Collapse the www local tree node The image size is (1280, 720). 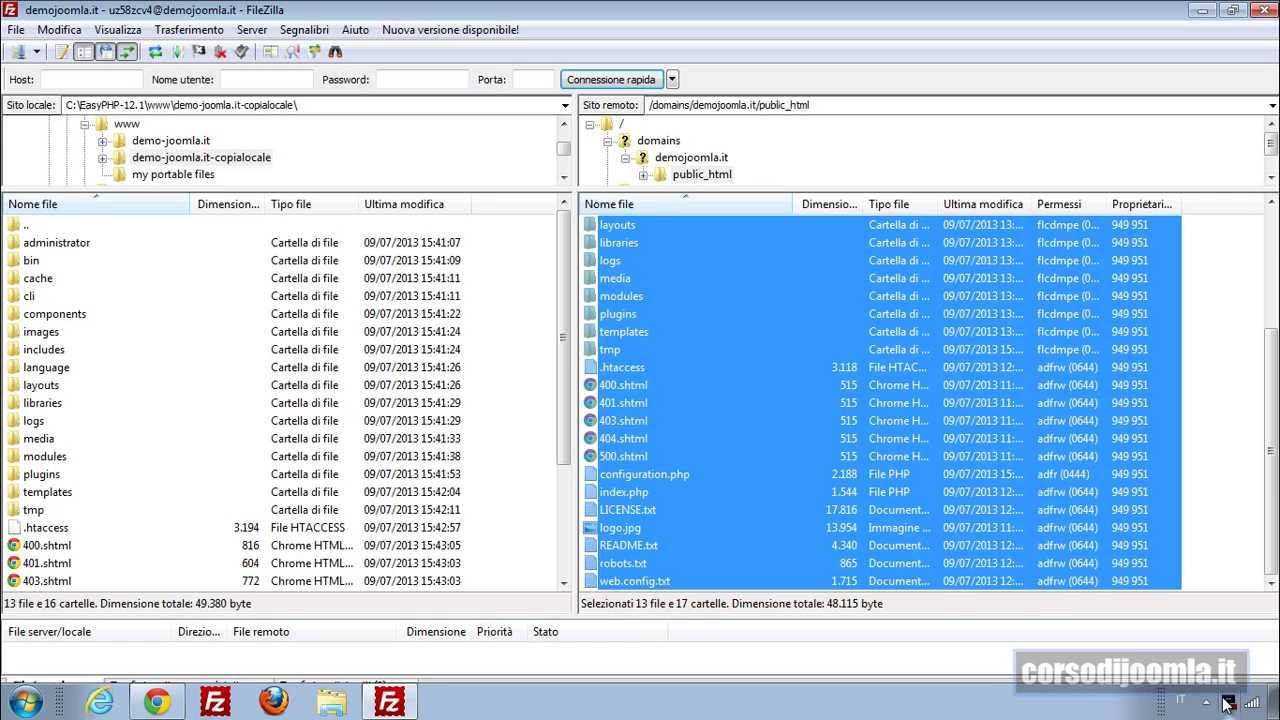tap(85, 125)
